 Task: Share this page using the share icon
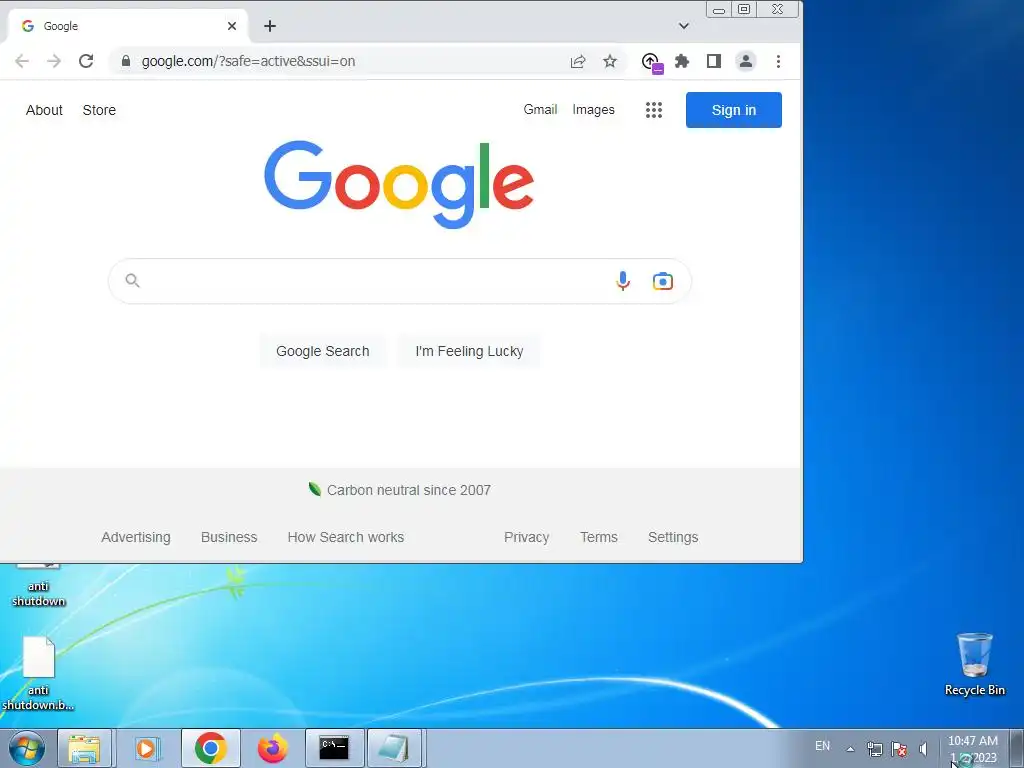[x=578, y=61]
